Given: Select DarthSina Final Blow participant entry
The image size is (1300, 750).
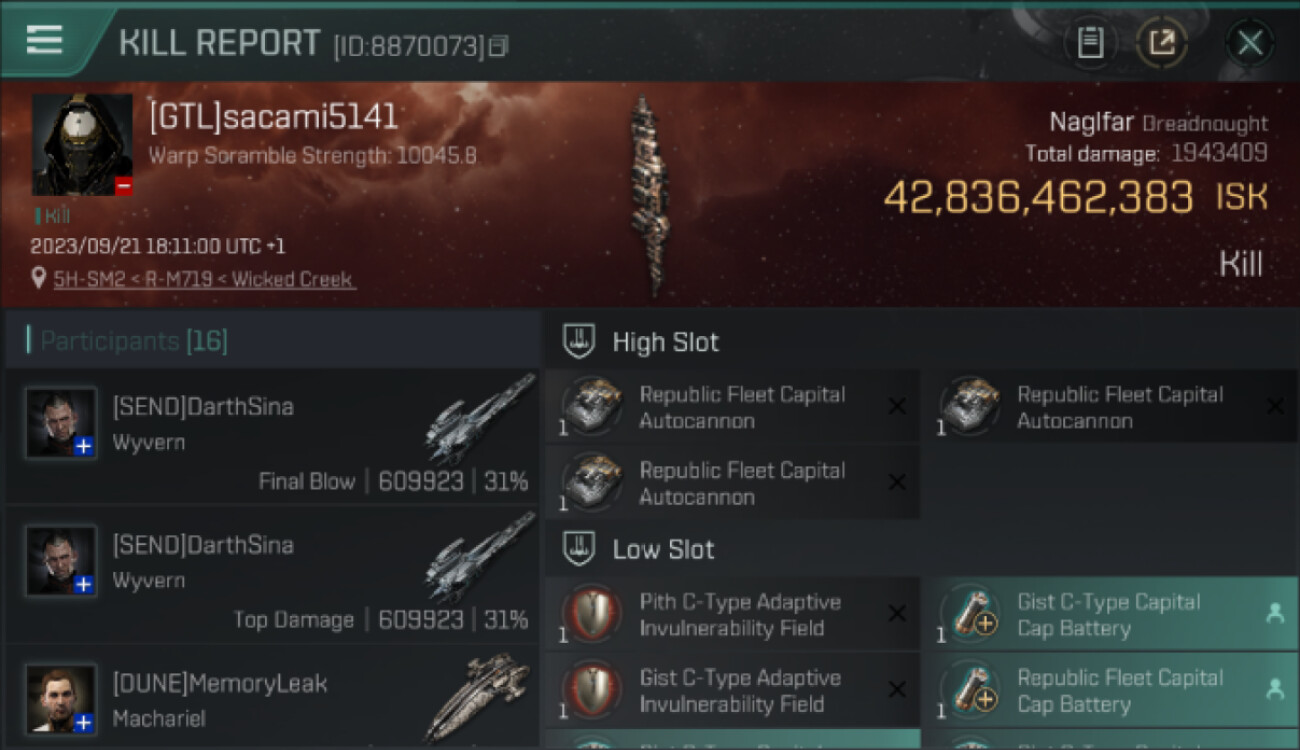Looking at the screenshot, I should [x=272, y=437].
